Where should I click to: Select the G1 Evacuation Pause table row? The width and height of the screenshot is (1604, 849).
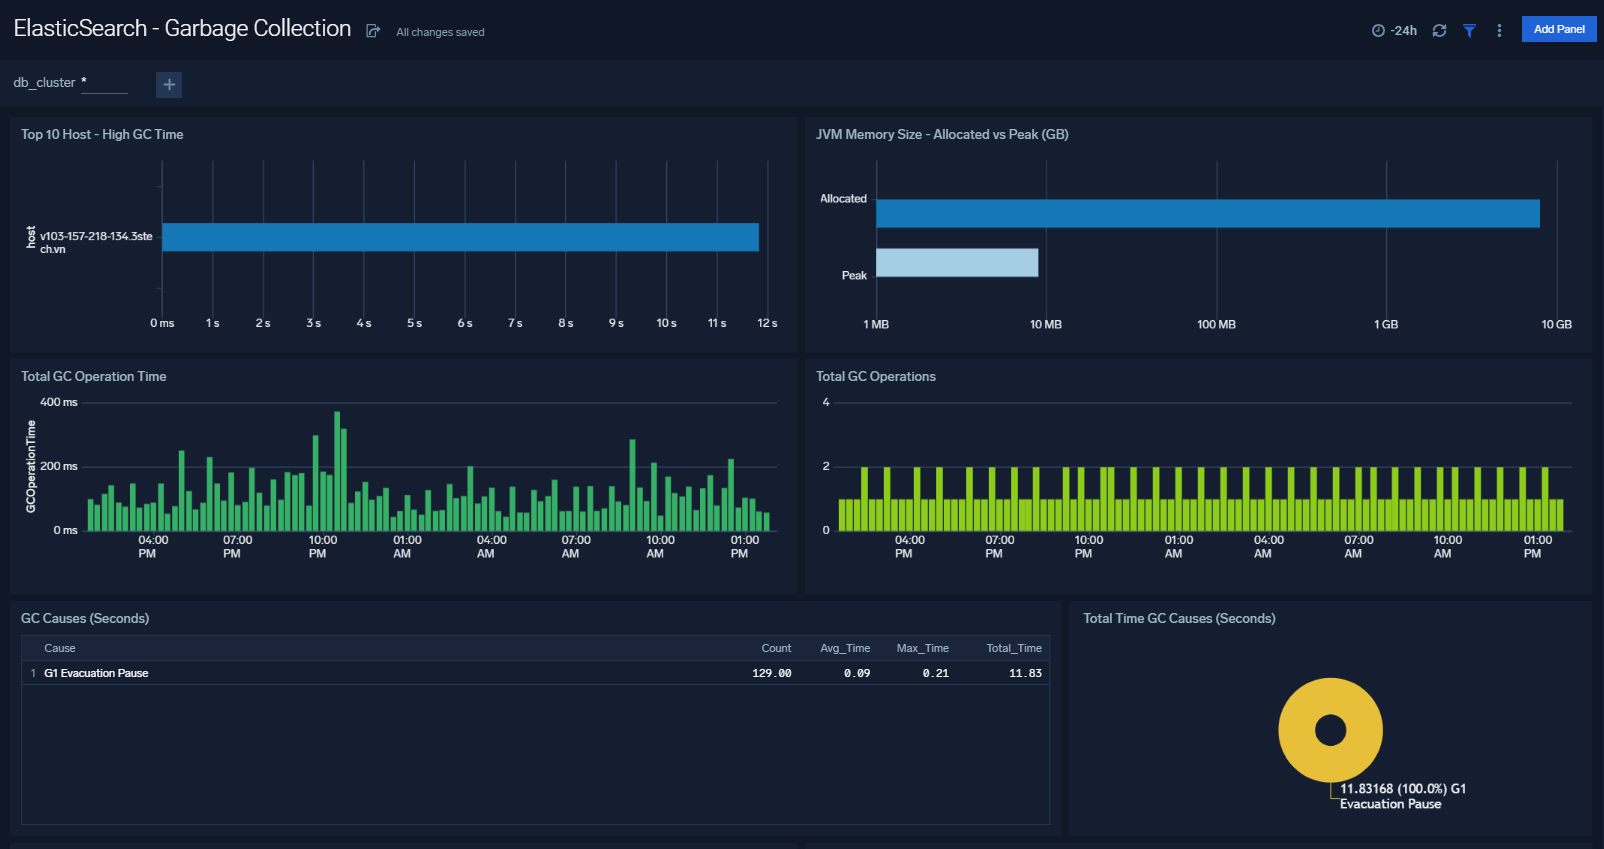(x=96, y=673)
